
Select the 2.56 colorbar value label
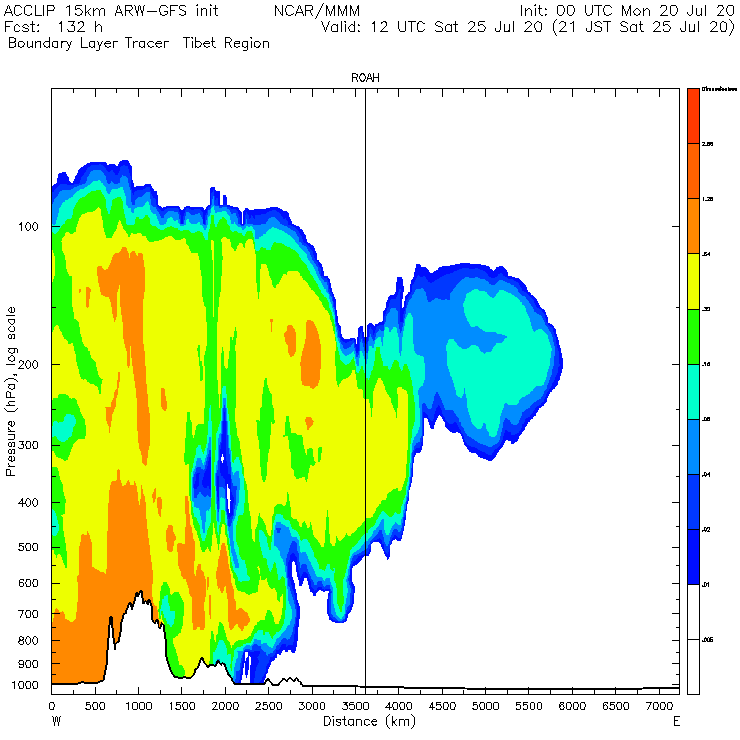click(x=707, y=144)
